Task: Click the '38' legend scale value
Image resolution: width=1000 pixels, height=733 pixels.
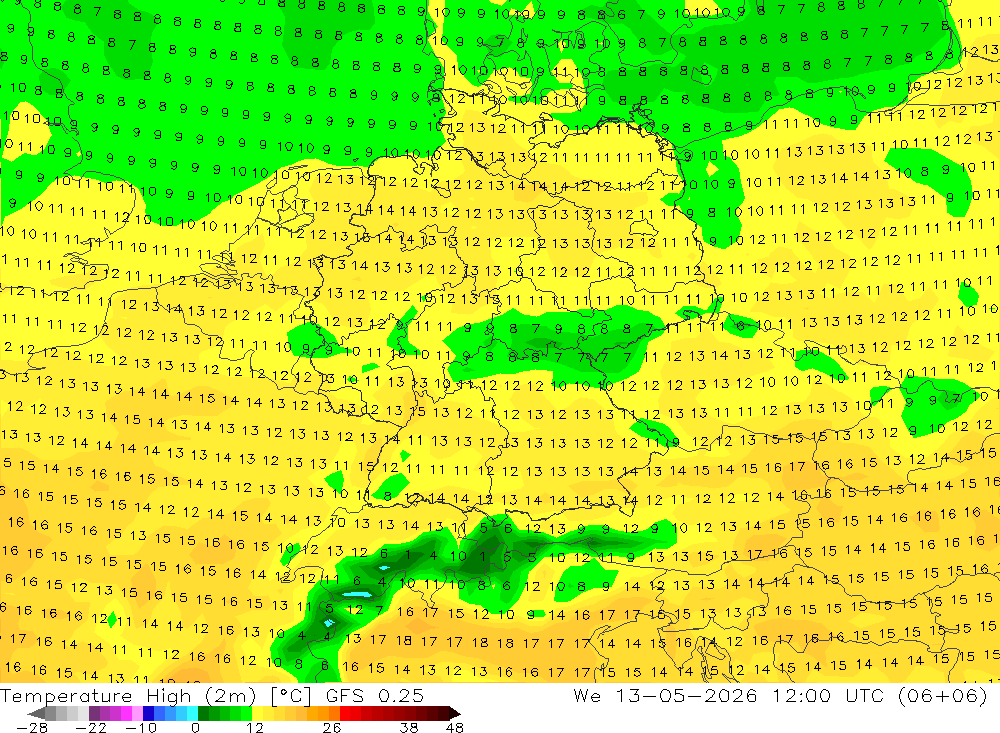Action: 409,727
